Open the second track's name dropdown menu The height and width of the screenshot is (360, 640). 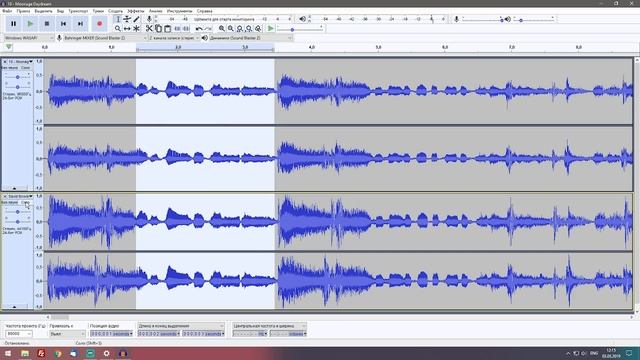click(x=21, y=196)
